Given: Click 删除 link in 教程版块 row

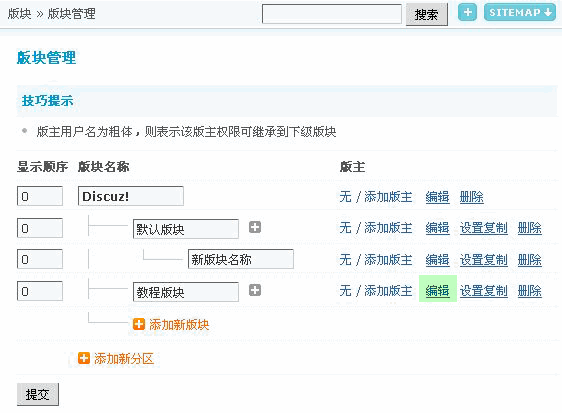Looking at the screenshot, I should click(529, 291).
